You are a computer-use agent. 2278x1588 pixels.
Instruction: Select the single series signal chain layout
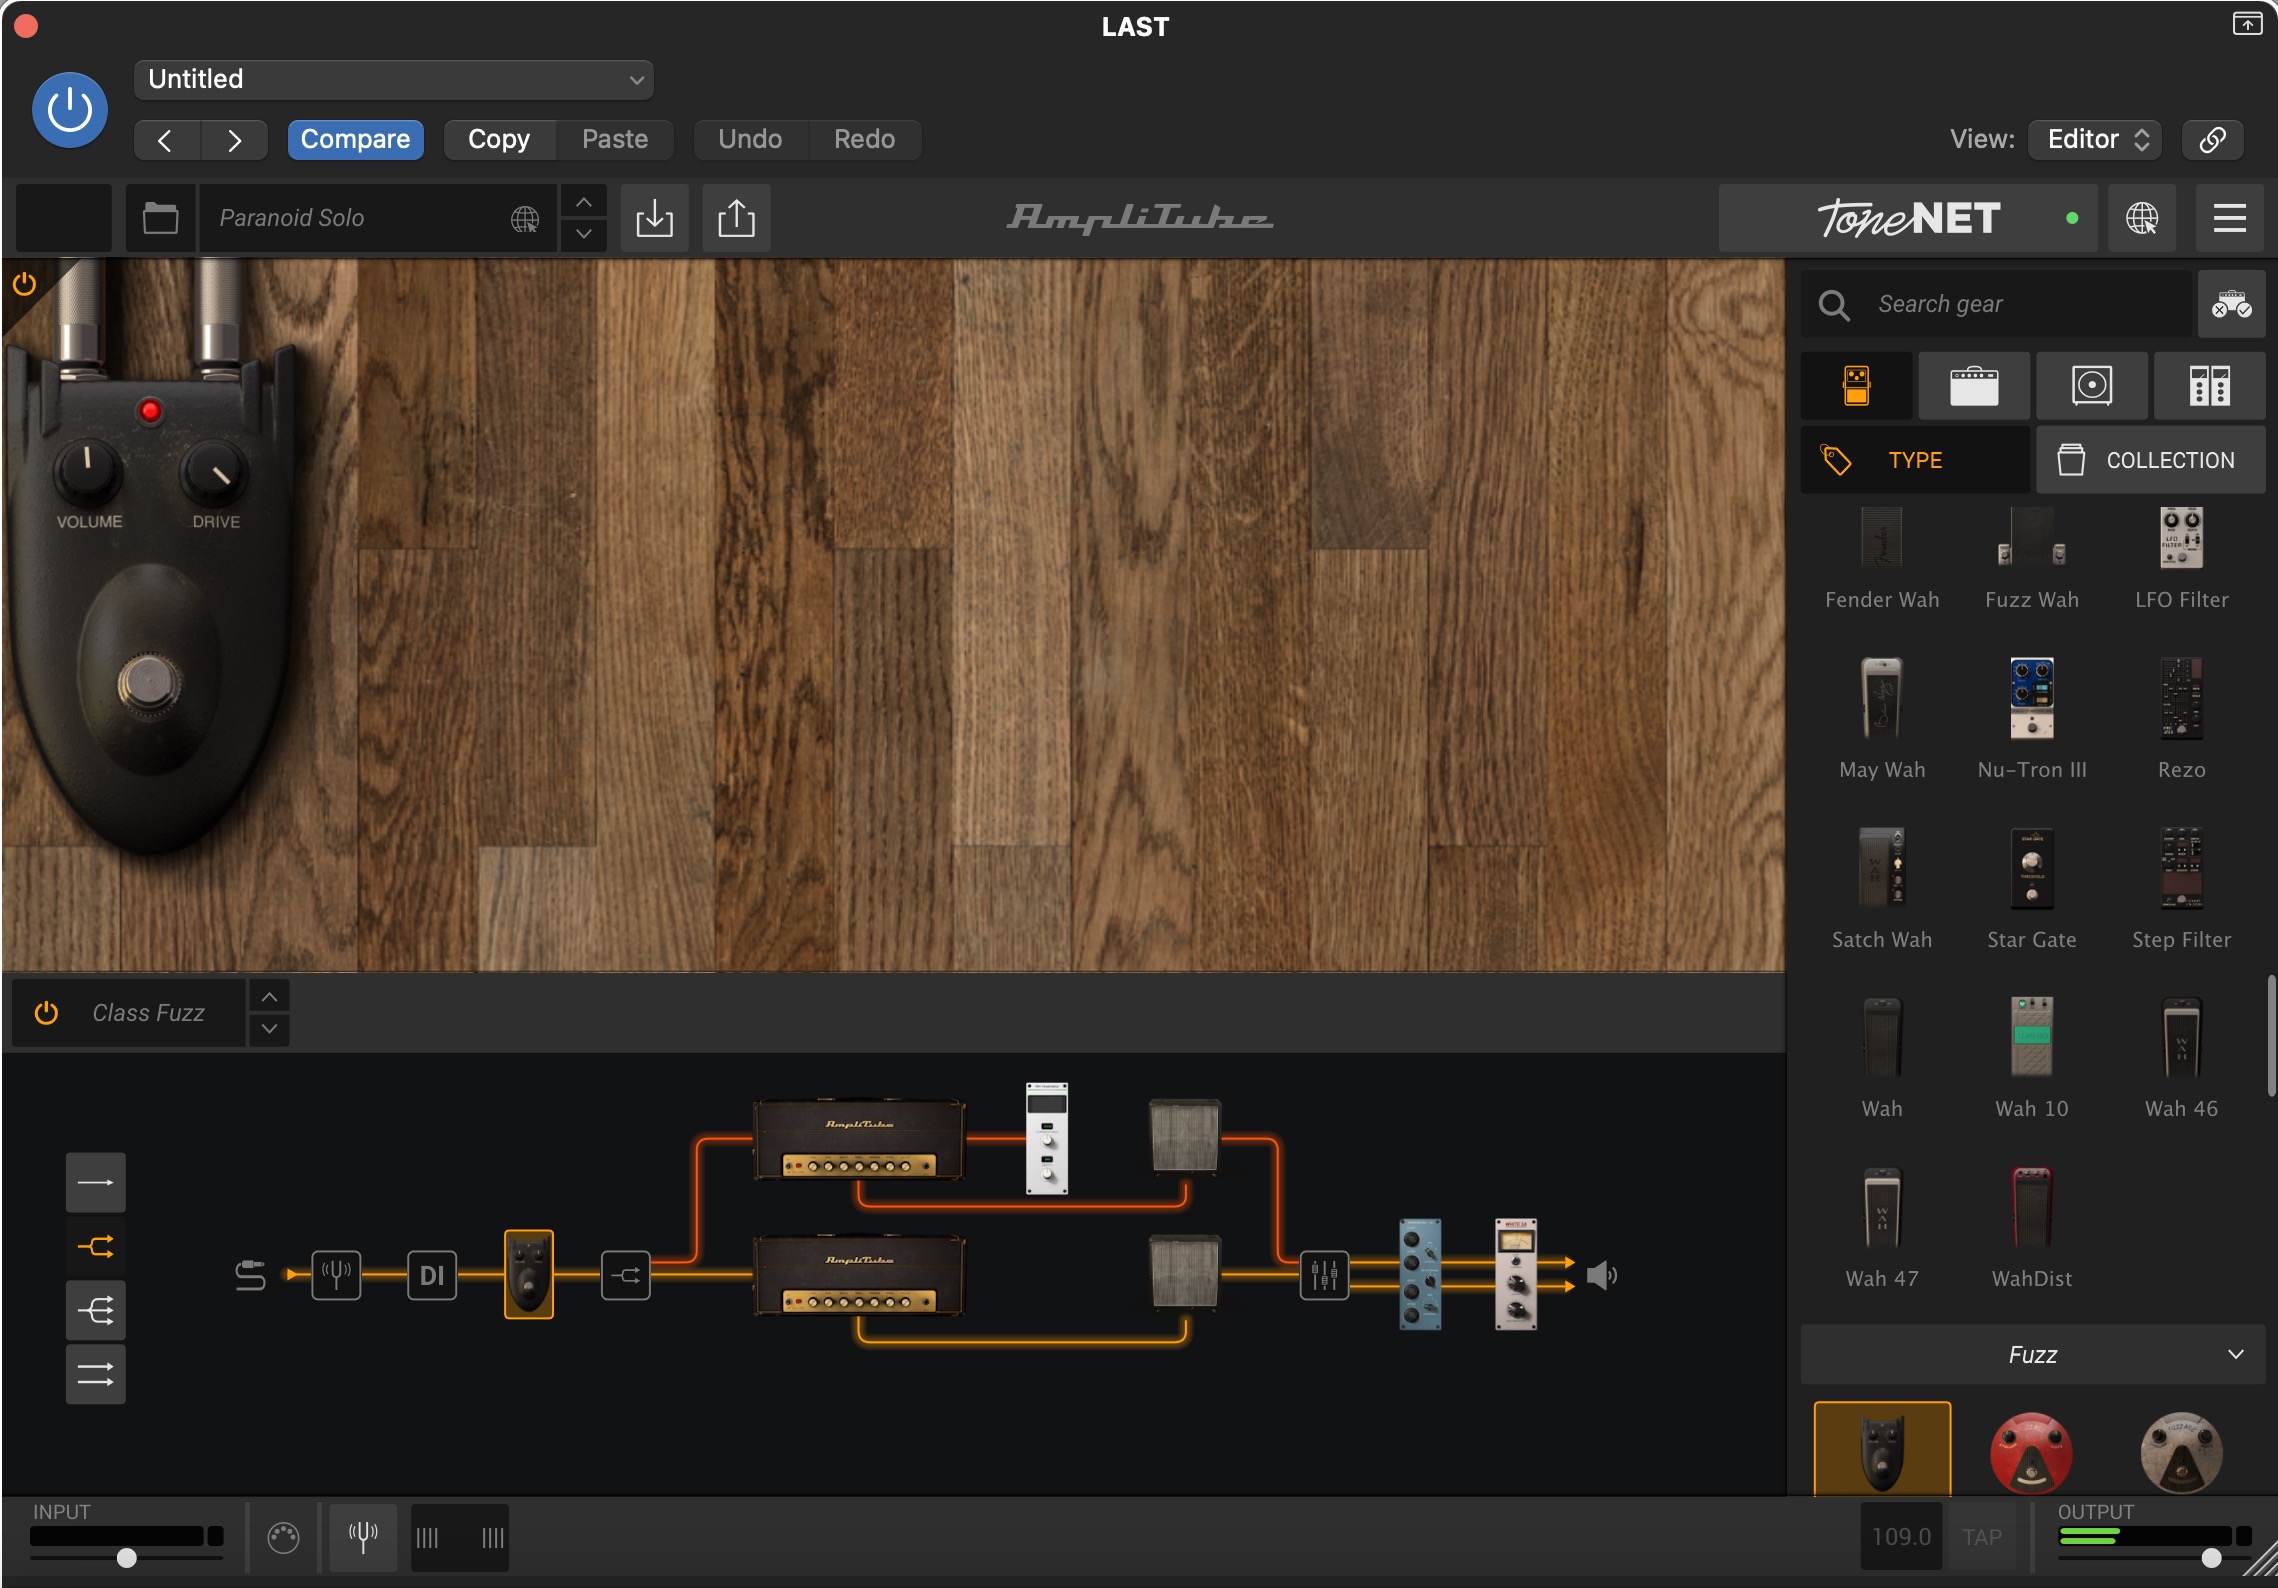tap(96, 1183)
